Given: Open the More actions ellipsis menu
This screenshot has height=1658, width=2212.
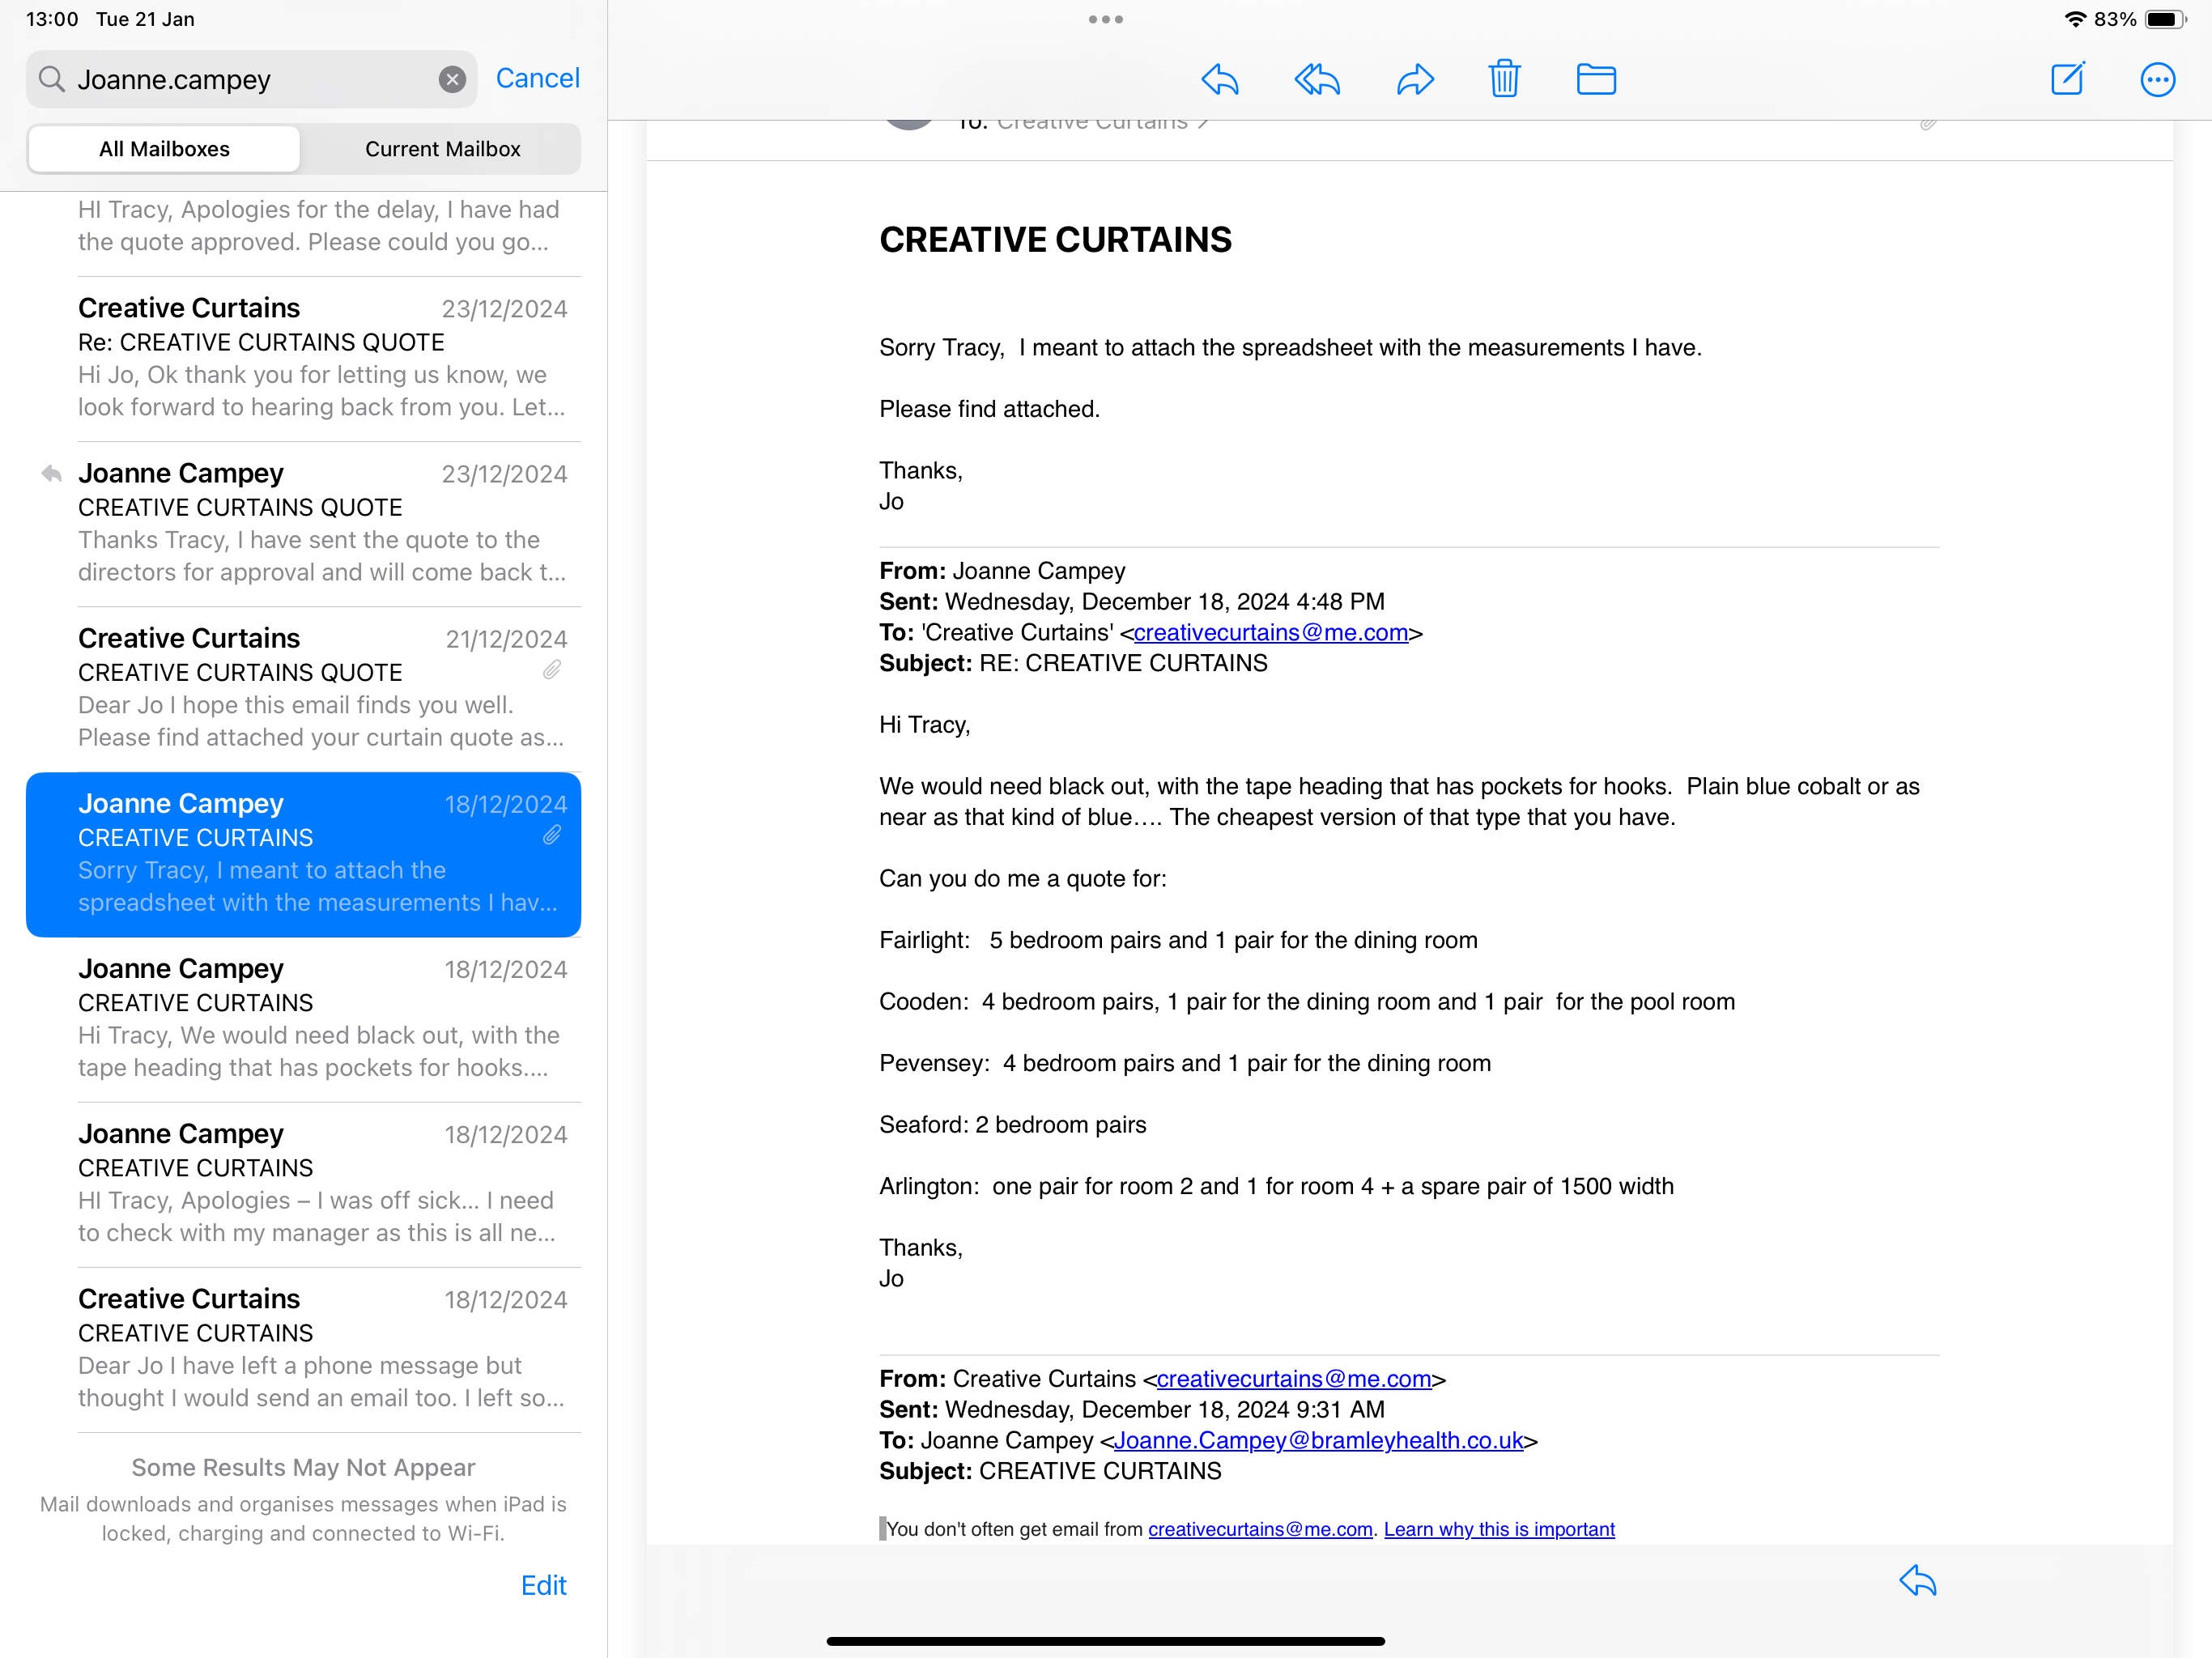Looking at the screenshot, I should pos(2157,79).
